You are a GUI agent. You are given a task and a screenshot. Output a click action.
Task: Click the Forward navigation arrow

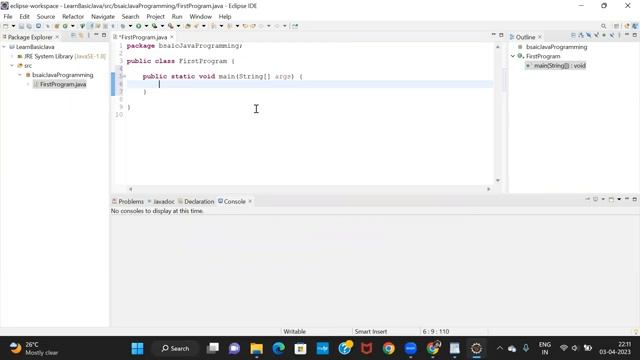click(277, 26)
